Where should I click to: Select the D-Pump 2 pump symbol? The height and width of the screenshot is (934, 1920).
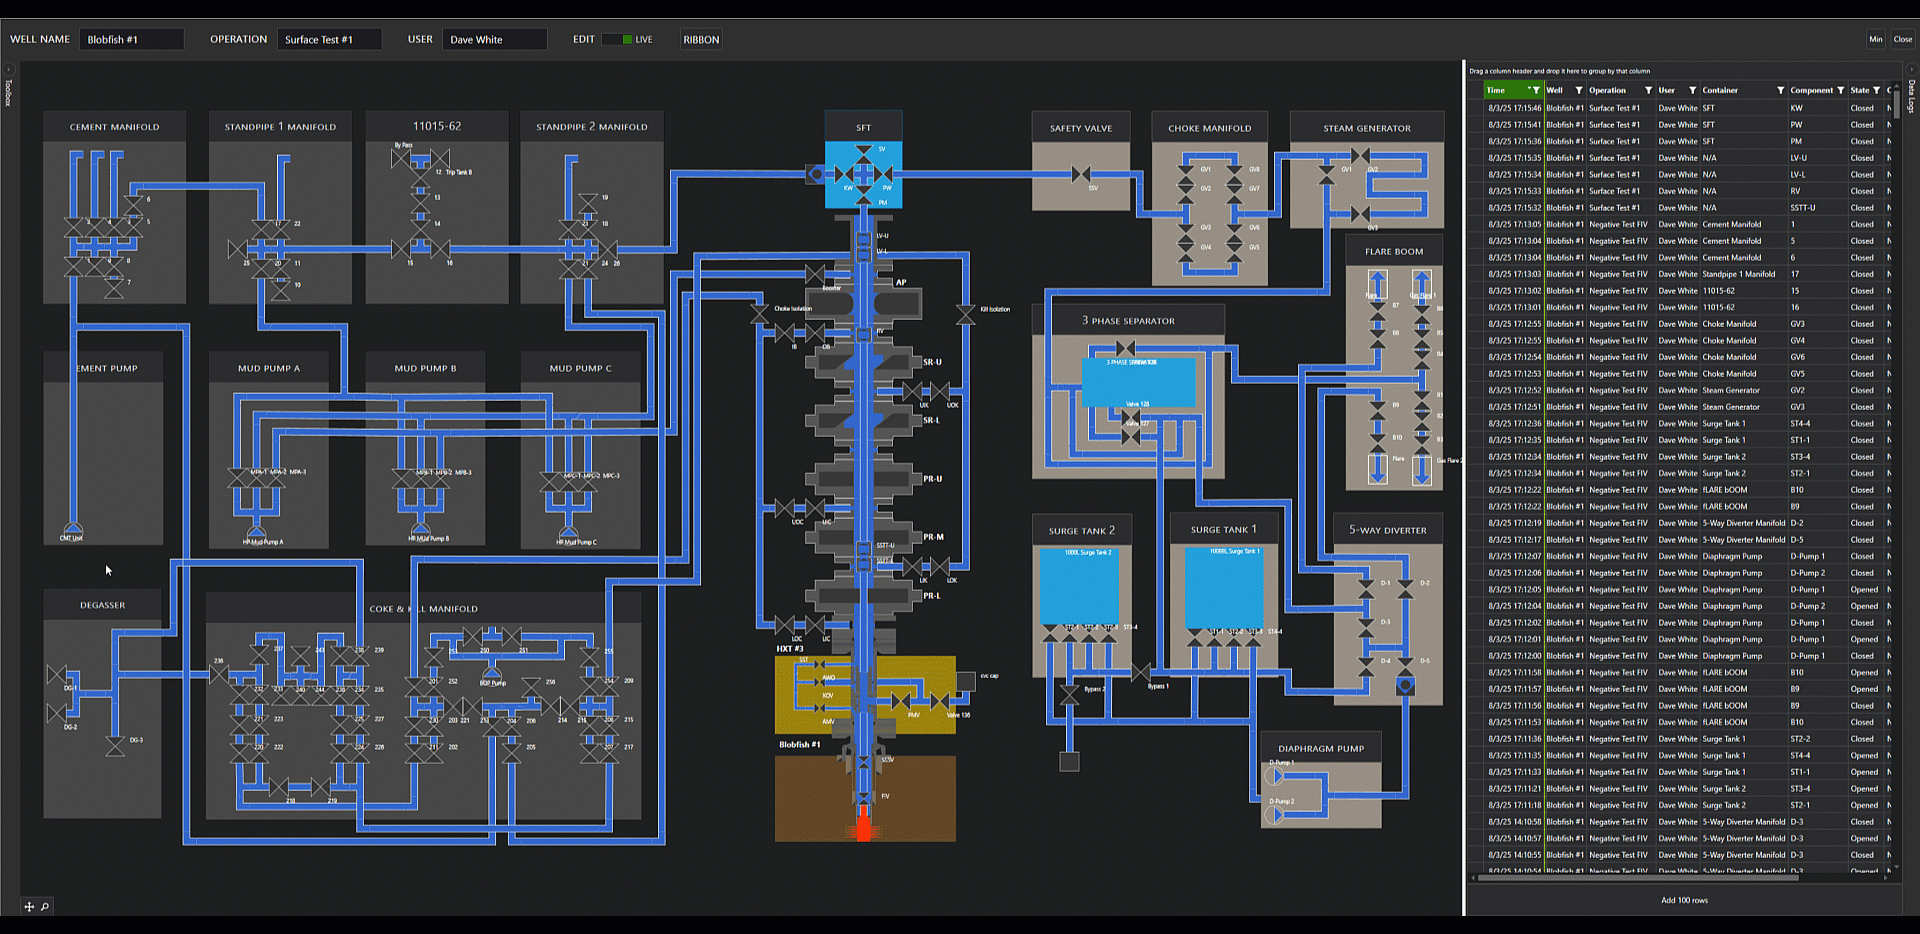tap(1275, 815)
